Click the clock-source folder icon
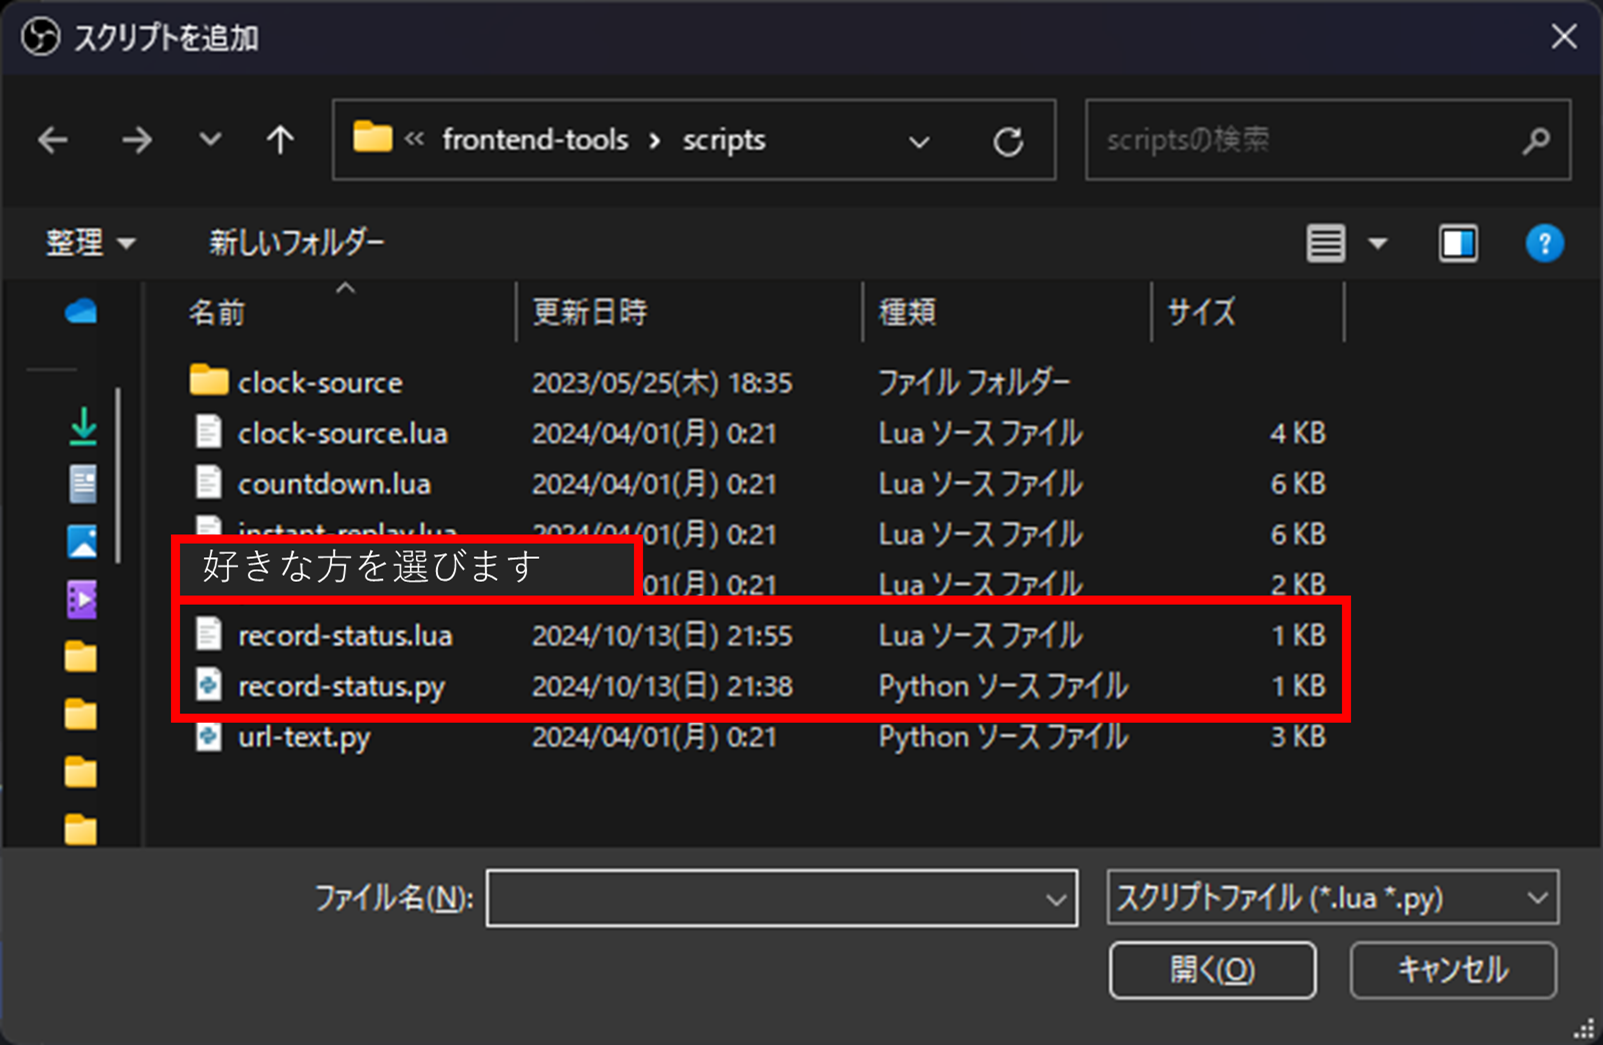The height and width of the screenshot is (1045, 1603). pos(208,380)
